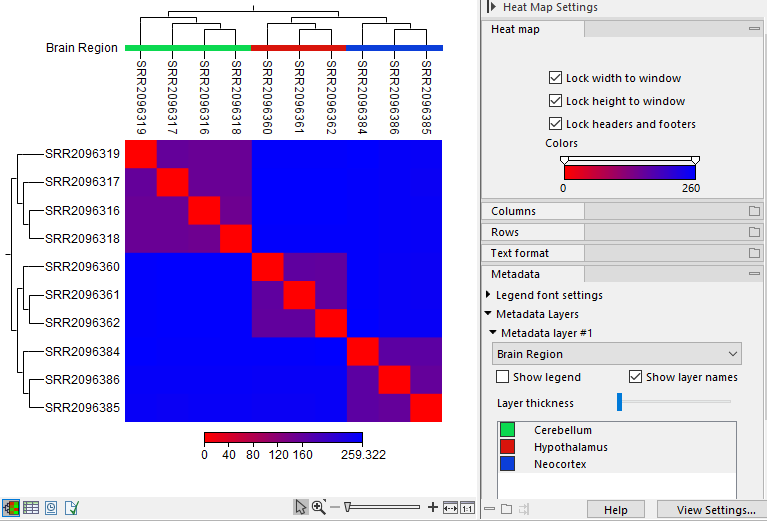This screenshot has height=521, width=767.
Task: Click the 1:1 zoom to 100% icon
Action: coord(467,507)
